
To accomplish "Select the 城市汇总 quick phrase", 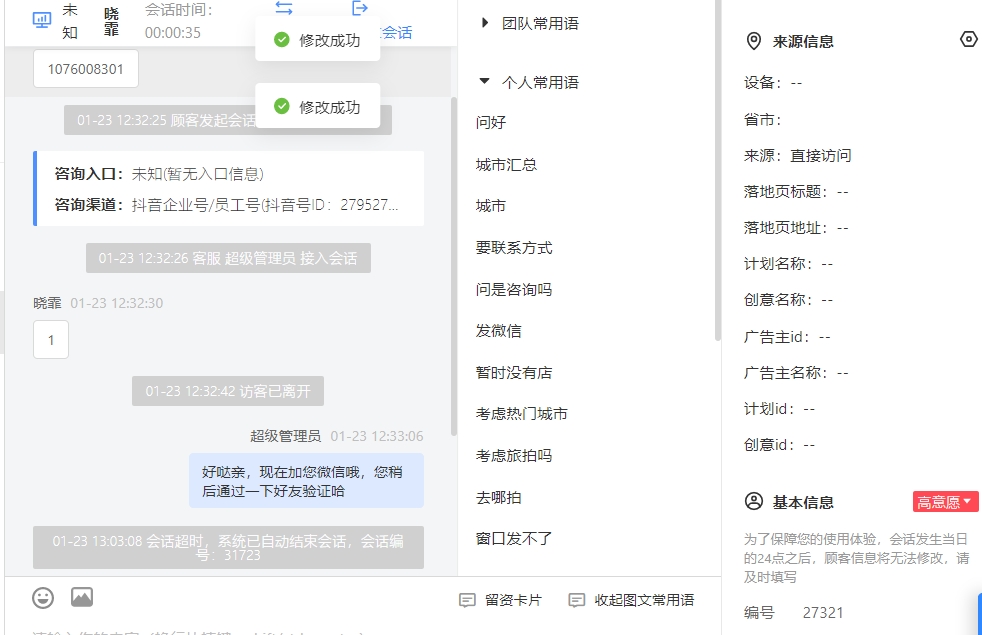I will [506, 165].
